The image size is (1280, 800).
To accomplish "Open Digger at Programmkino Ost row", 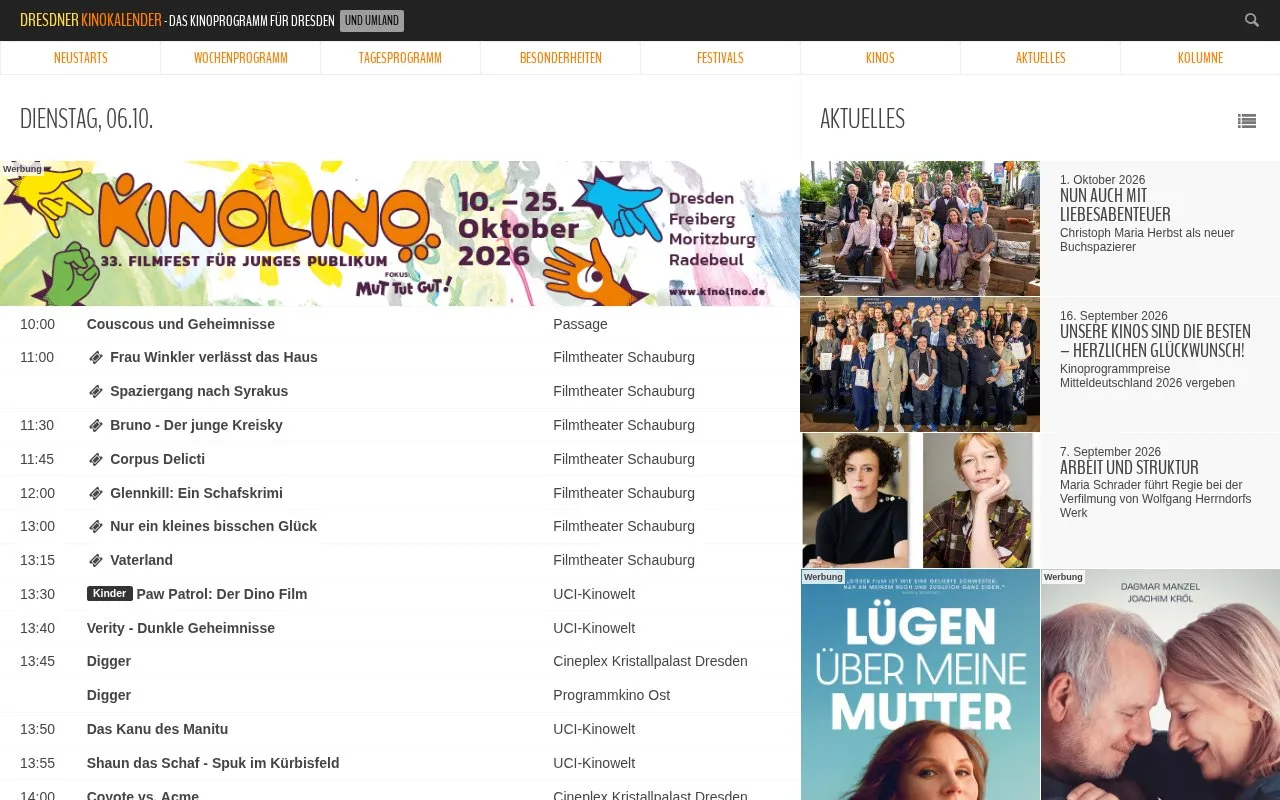I will (x=109, y=695).
